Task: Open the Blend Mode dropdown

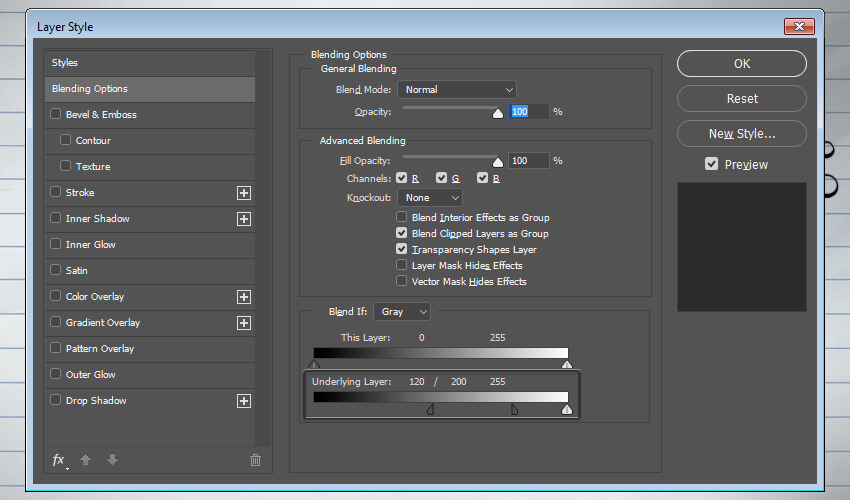Action: click(x=457, y=89)
